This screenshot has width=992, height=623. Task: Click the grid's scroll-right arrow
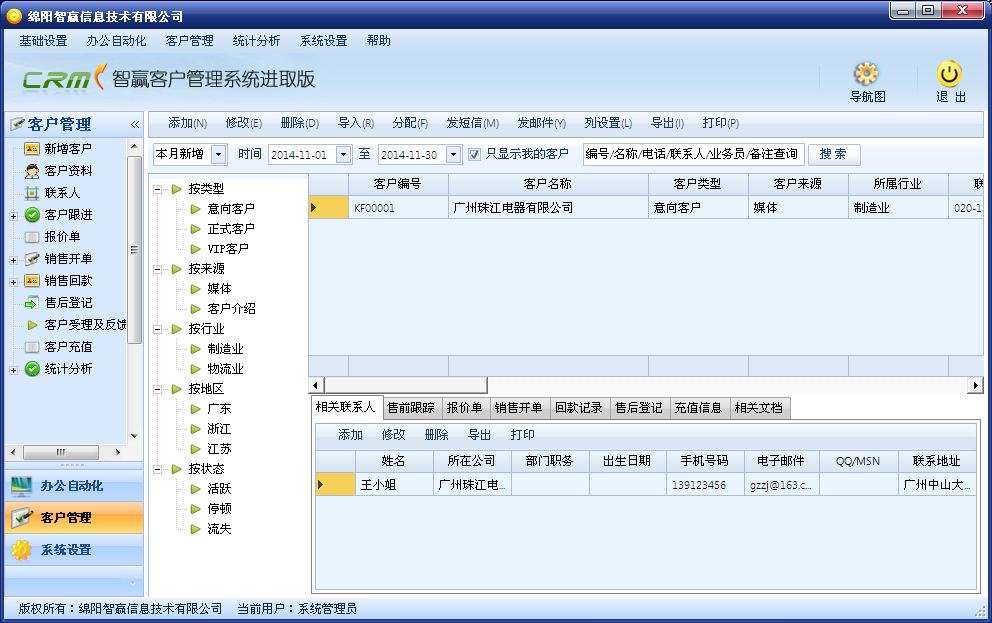click(x=976, y=385)
